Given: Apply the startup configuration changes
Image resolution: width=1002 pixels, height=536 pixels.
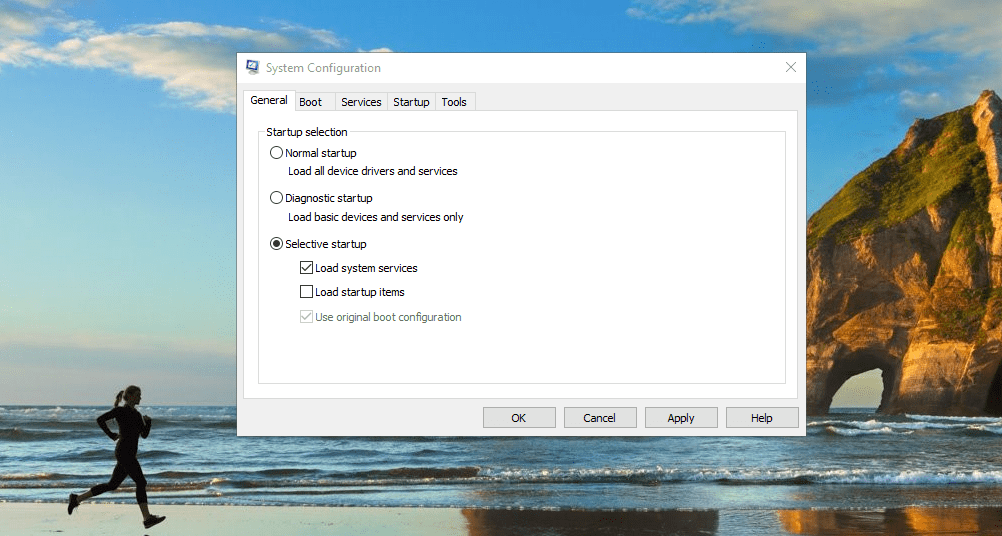Looking at the screenshot, I should 681,418.
